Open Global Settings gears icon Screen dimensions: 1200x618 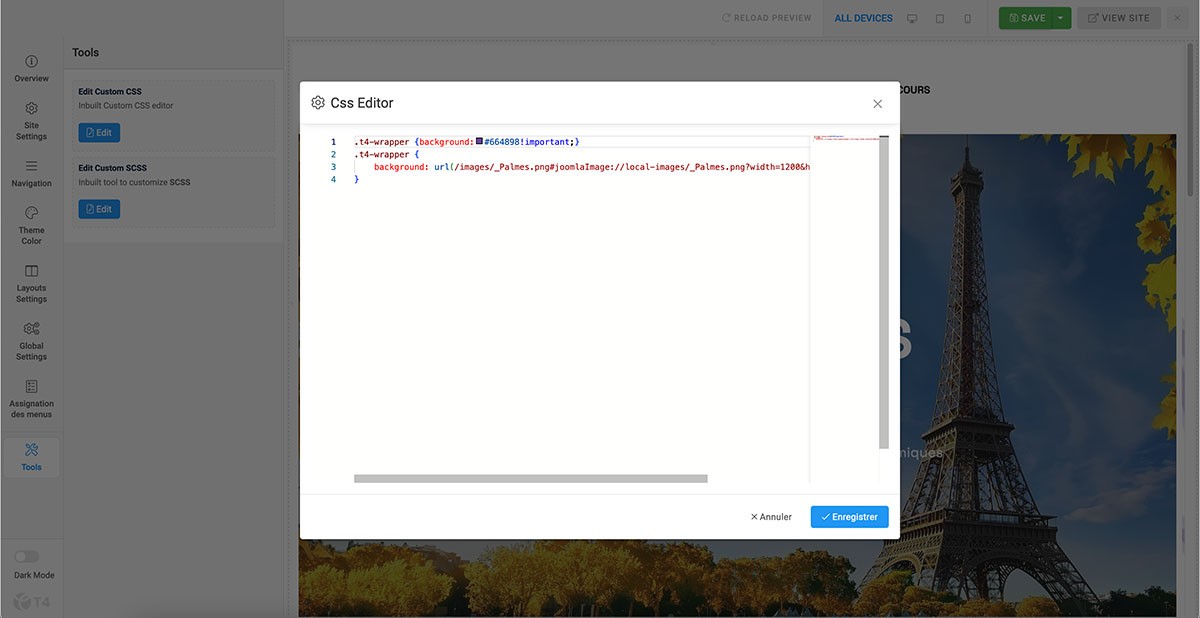click(x=31, y=329)
